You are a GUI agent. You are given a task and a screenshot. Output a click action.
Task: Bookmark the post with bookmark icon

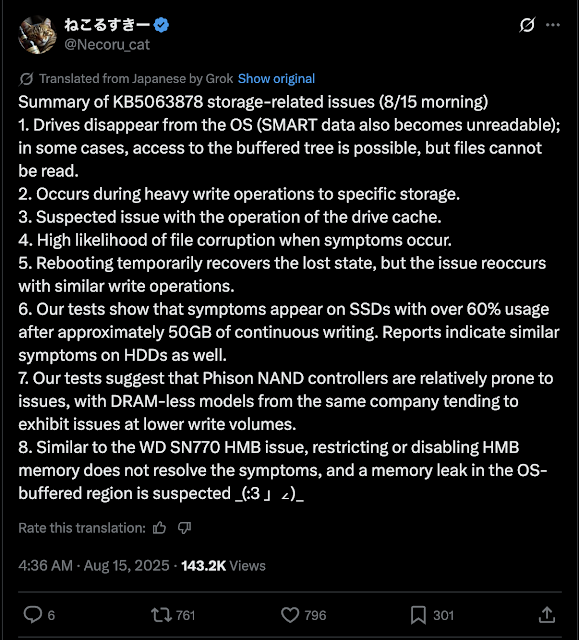click(418, 615)
